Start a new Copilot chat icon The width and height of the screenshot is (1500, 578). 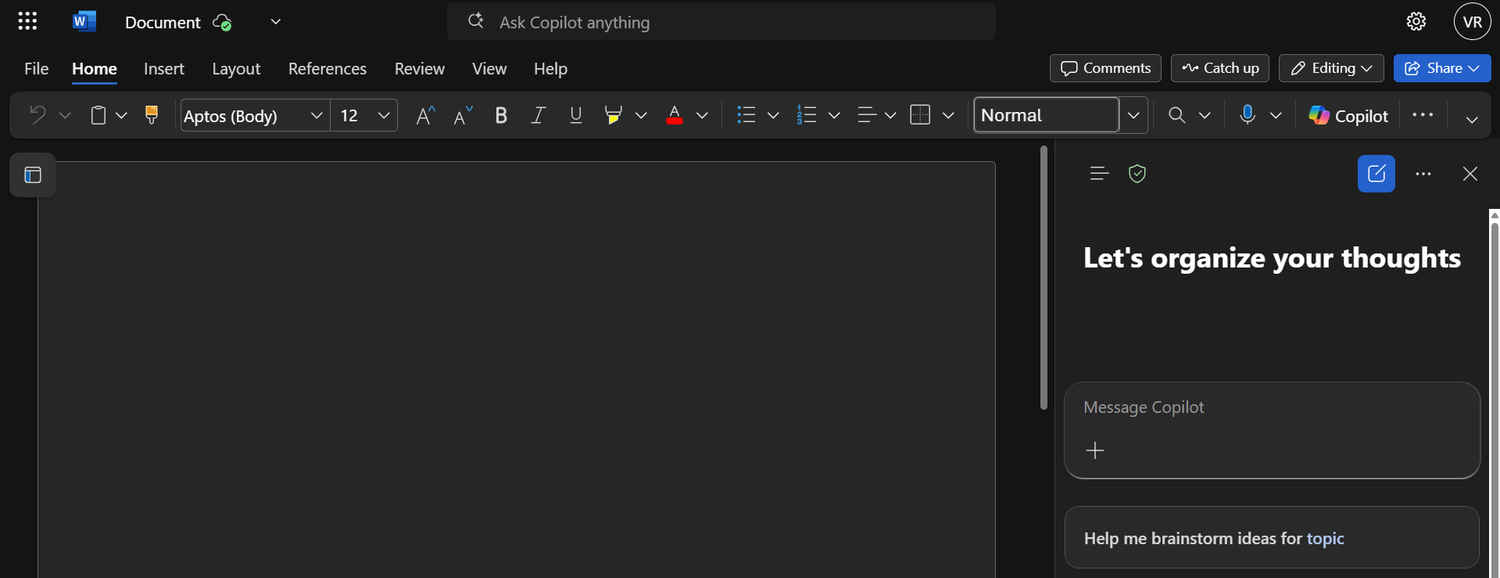[1376, 174]
